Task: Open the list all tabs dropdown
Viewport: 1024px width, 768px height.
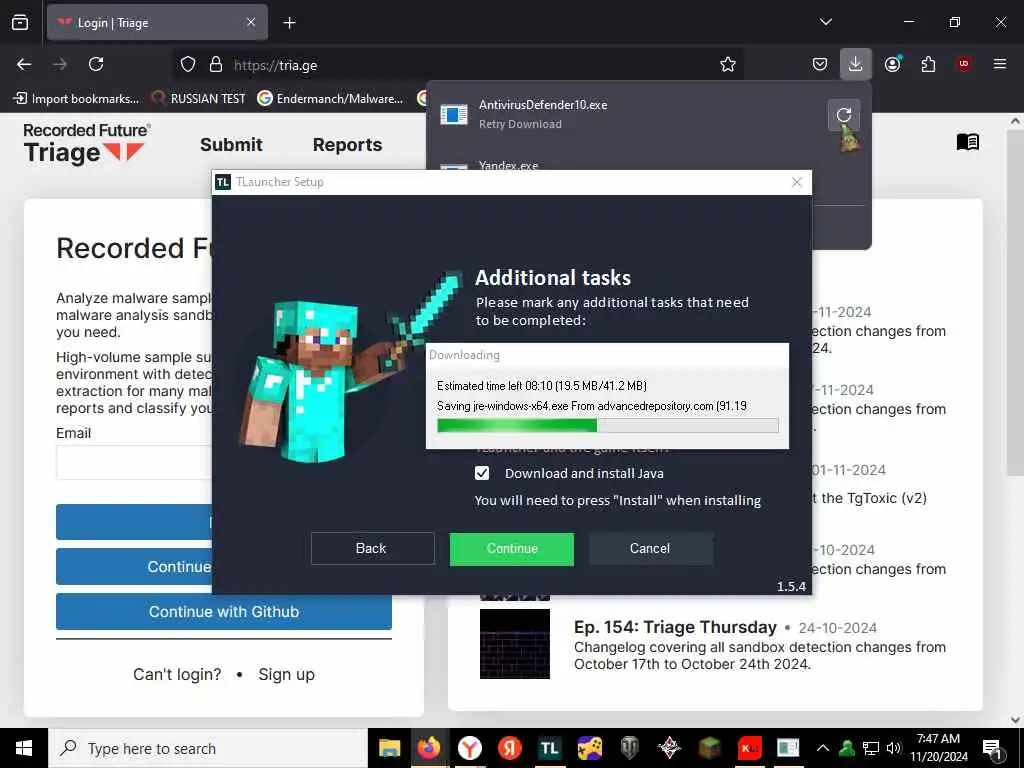Action: point(825,22)
